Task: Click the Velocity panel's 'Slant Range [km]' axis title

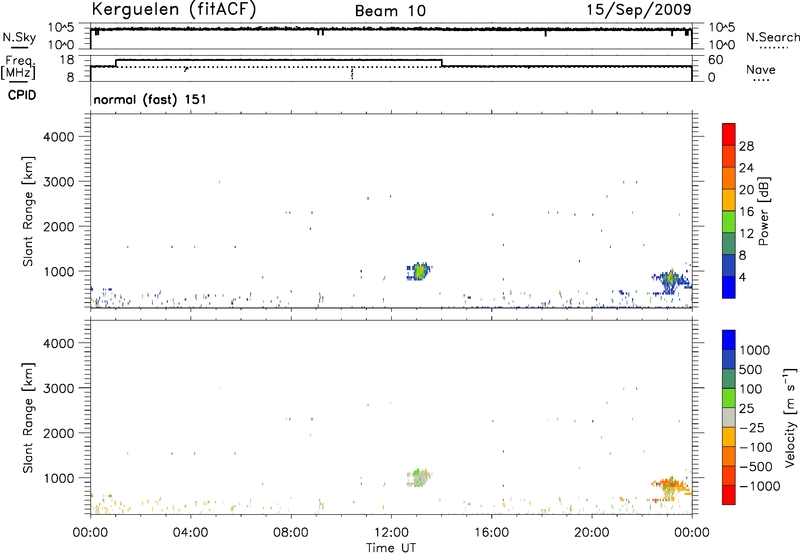Action: click(28, 418)
